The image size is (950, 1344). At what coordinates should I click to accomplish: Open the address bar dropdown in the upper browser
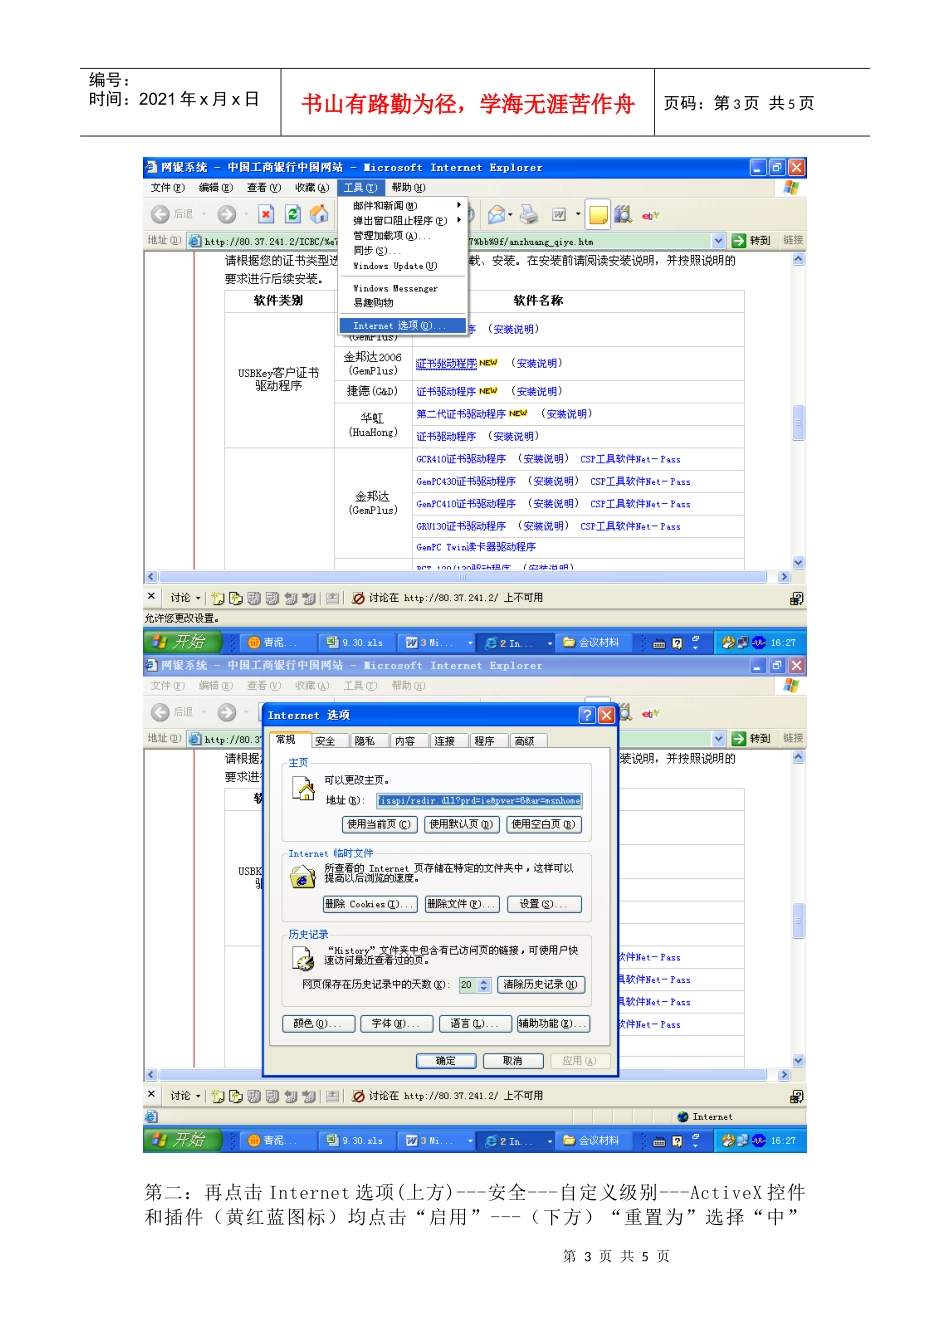[718, 241]
